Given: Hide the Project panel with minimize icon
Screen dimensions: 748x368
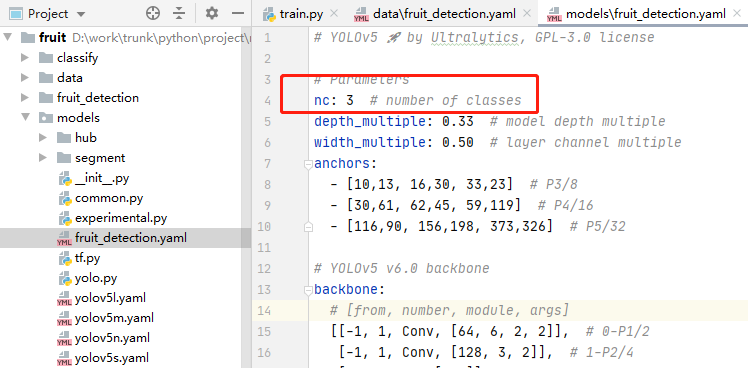Looking at the screenshot, I should click(x=238, y=13).
